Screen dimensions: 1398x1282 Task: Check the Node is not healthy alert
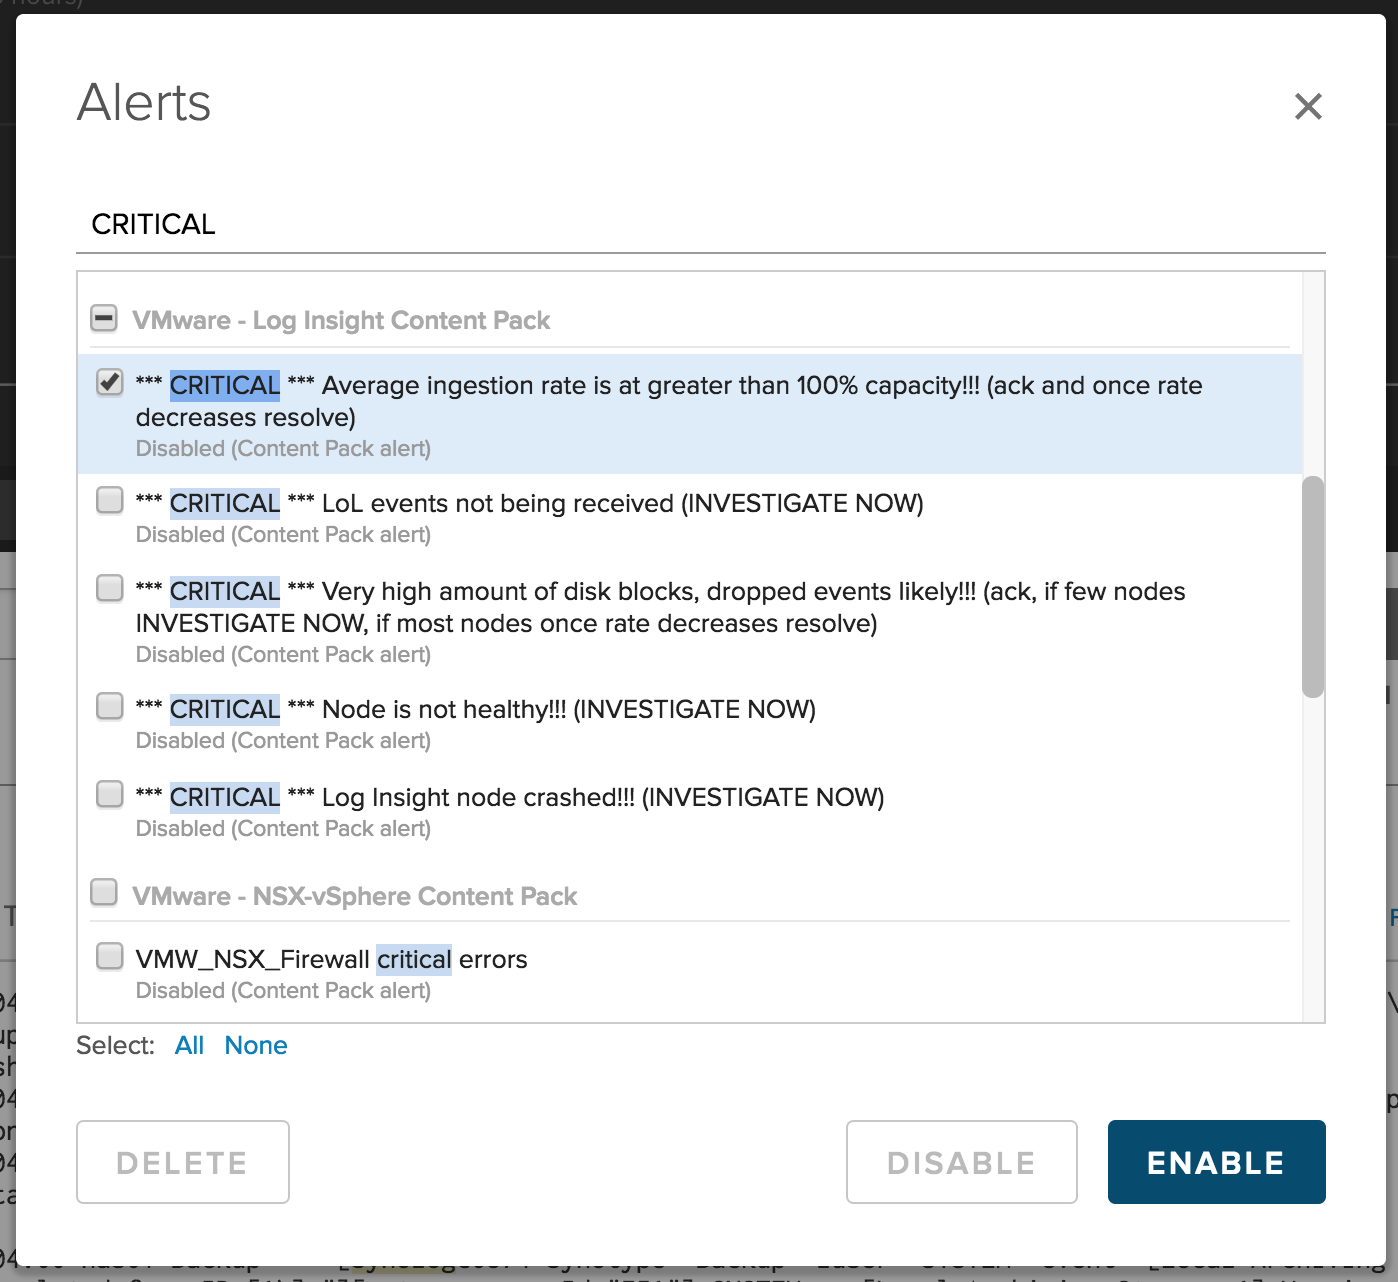(110, 706)
